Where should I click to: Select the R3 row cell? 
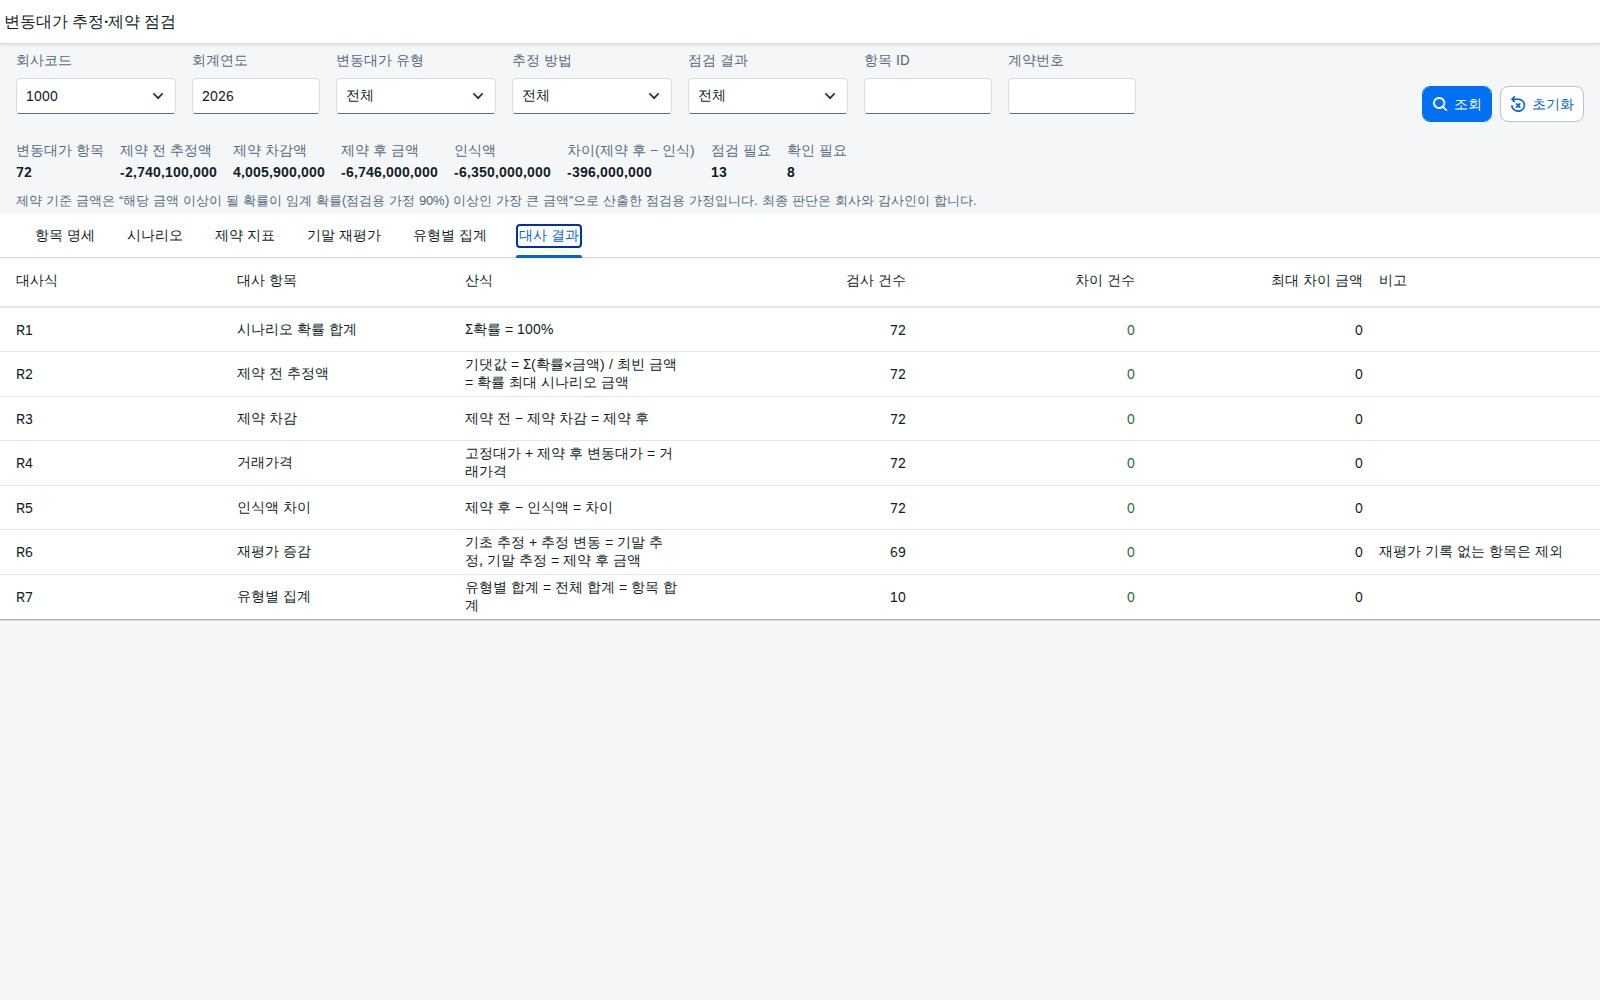[24, 419]
